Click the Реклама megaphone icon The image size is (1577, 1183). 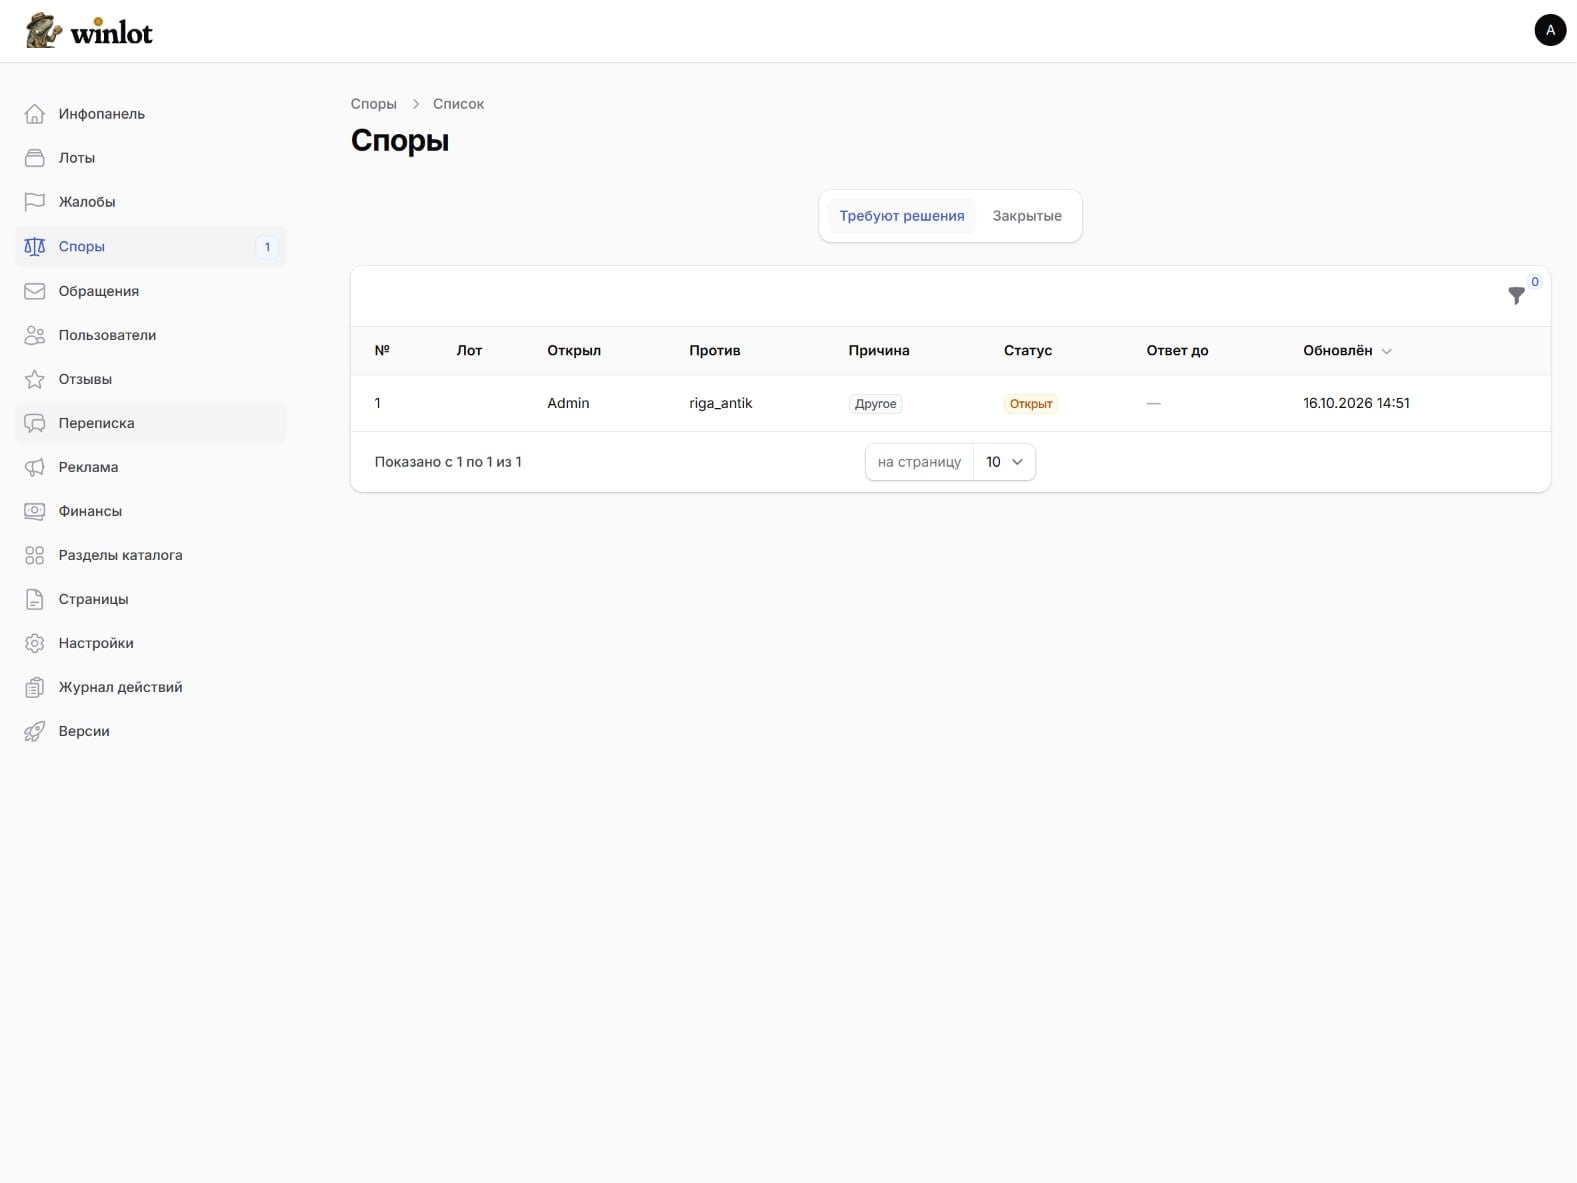pos(34,467)
